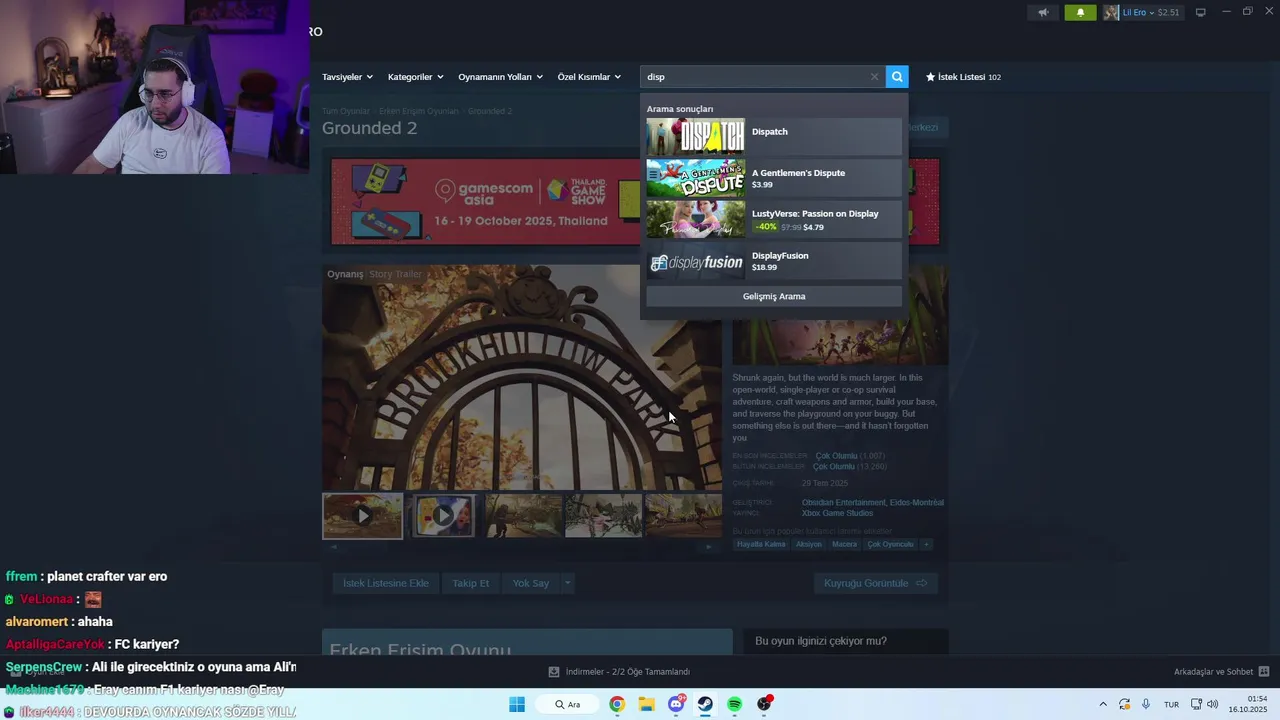Expand the Oynamanın Yolları dropdown
The width and height of the screenshot is (1280, 720).
pos(500,77)
